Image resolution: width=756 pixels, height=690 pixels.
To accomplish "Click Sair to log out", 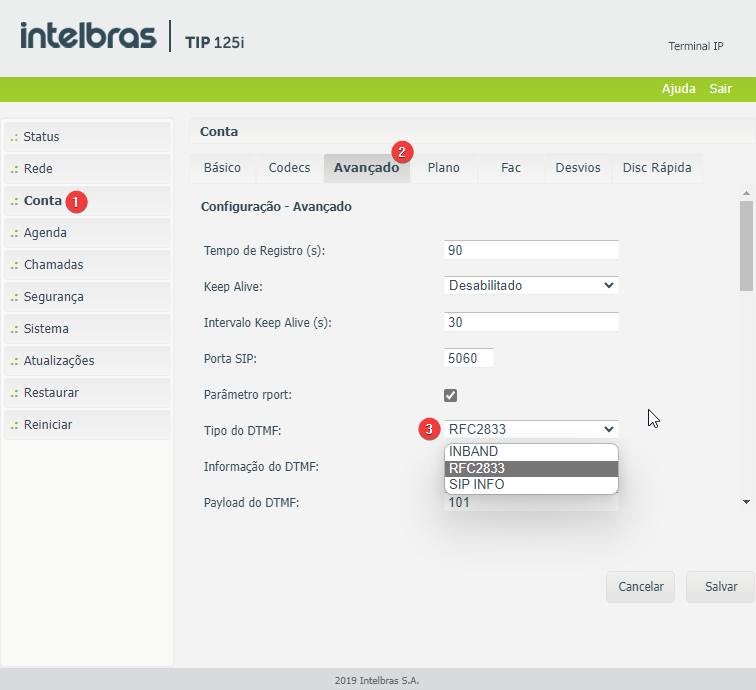I will point(720,89).
